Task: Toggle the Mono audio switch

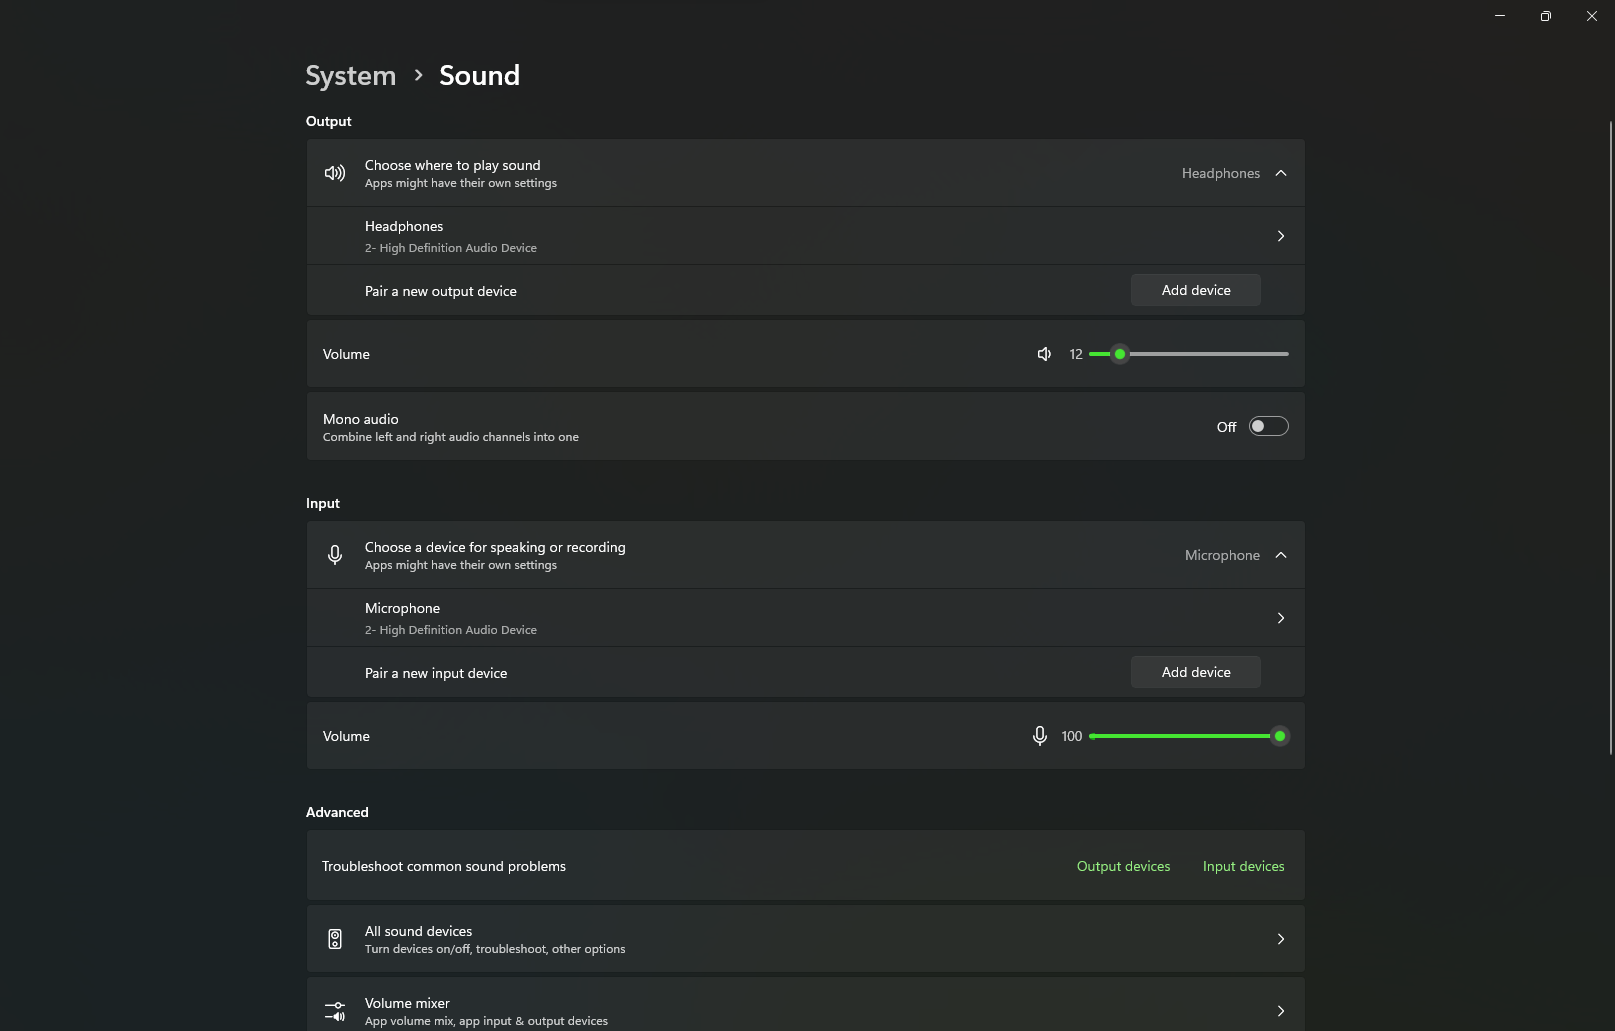Action: click(1268, 427)
